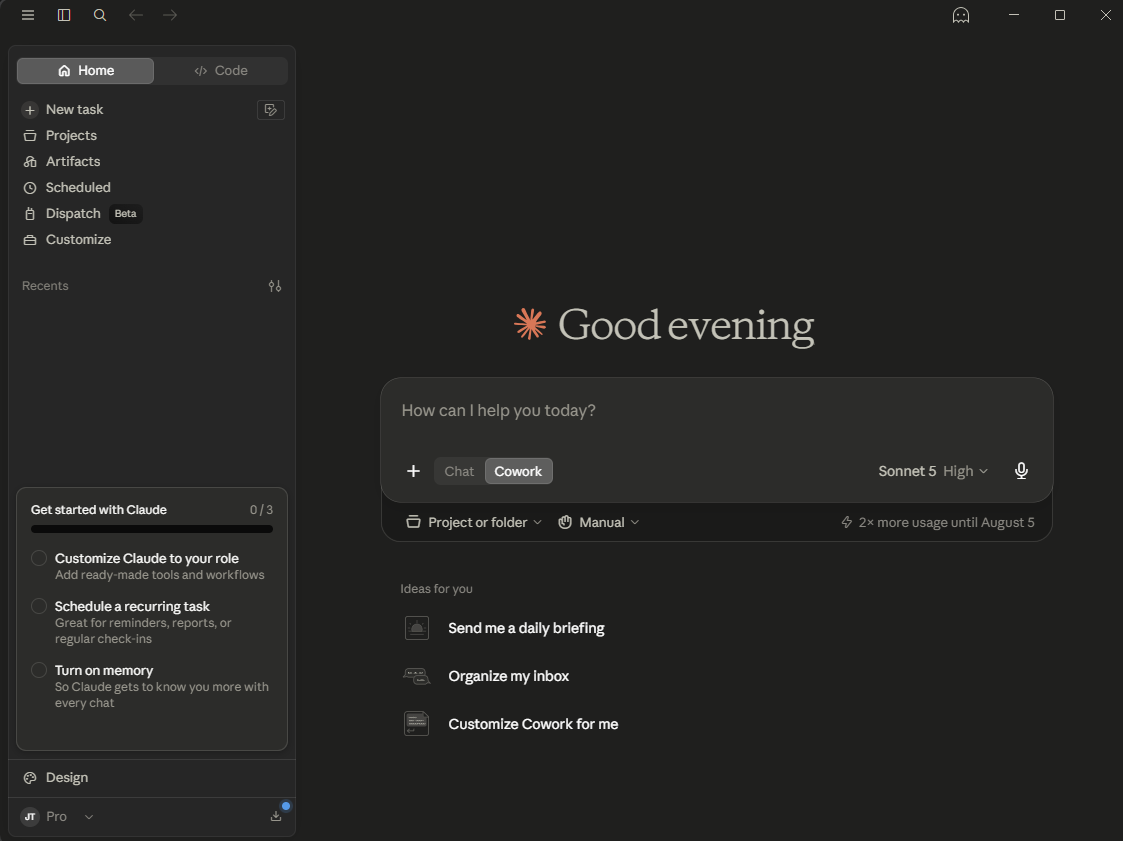This screenshot has width=1123, height=841.
Task: Click the ghost incognito icon
Action: tap(960, 15)
